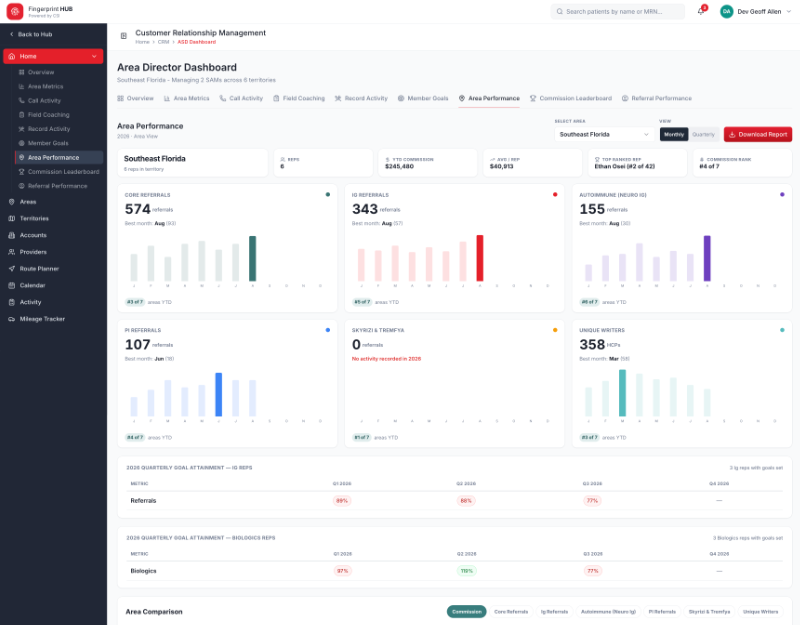The height and width of the screenshot is (625, 800).
Task: Click the Route Planner arrow icon
Action: (11, 269)
